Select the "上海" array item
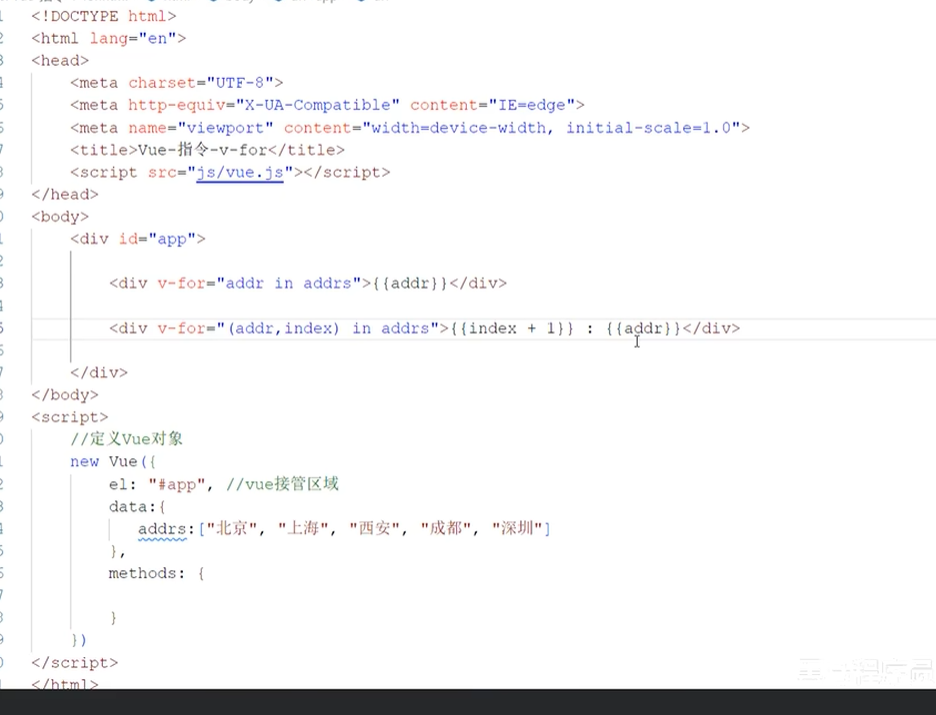 click(x=303, y=529)
